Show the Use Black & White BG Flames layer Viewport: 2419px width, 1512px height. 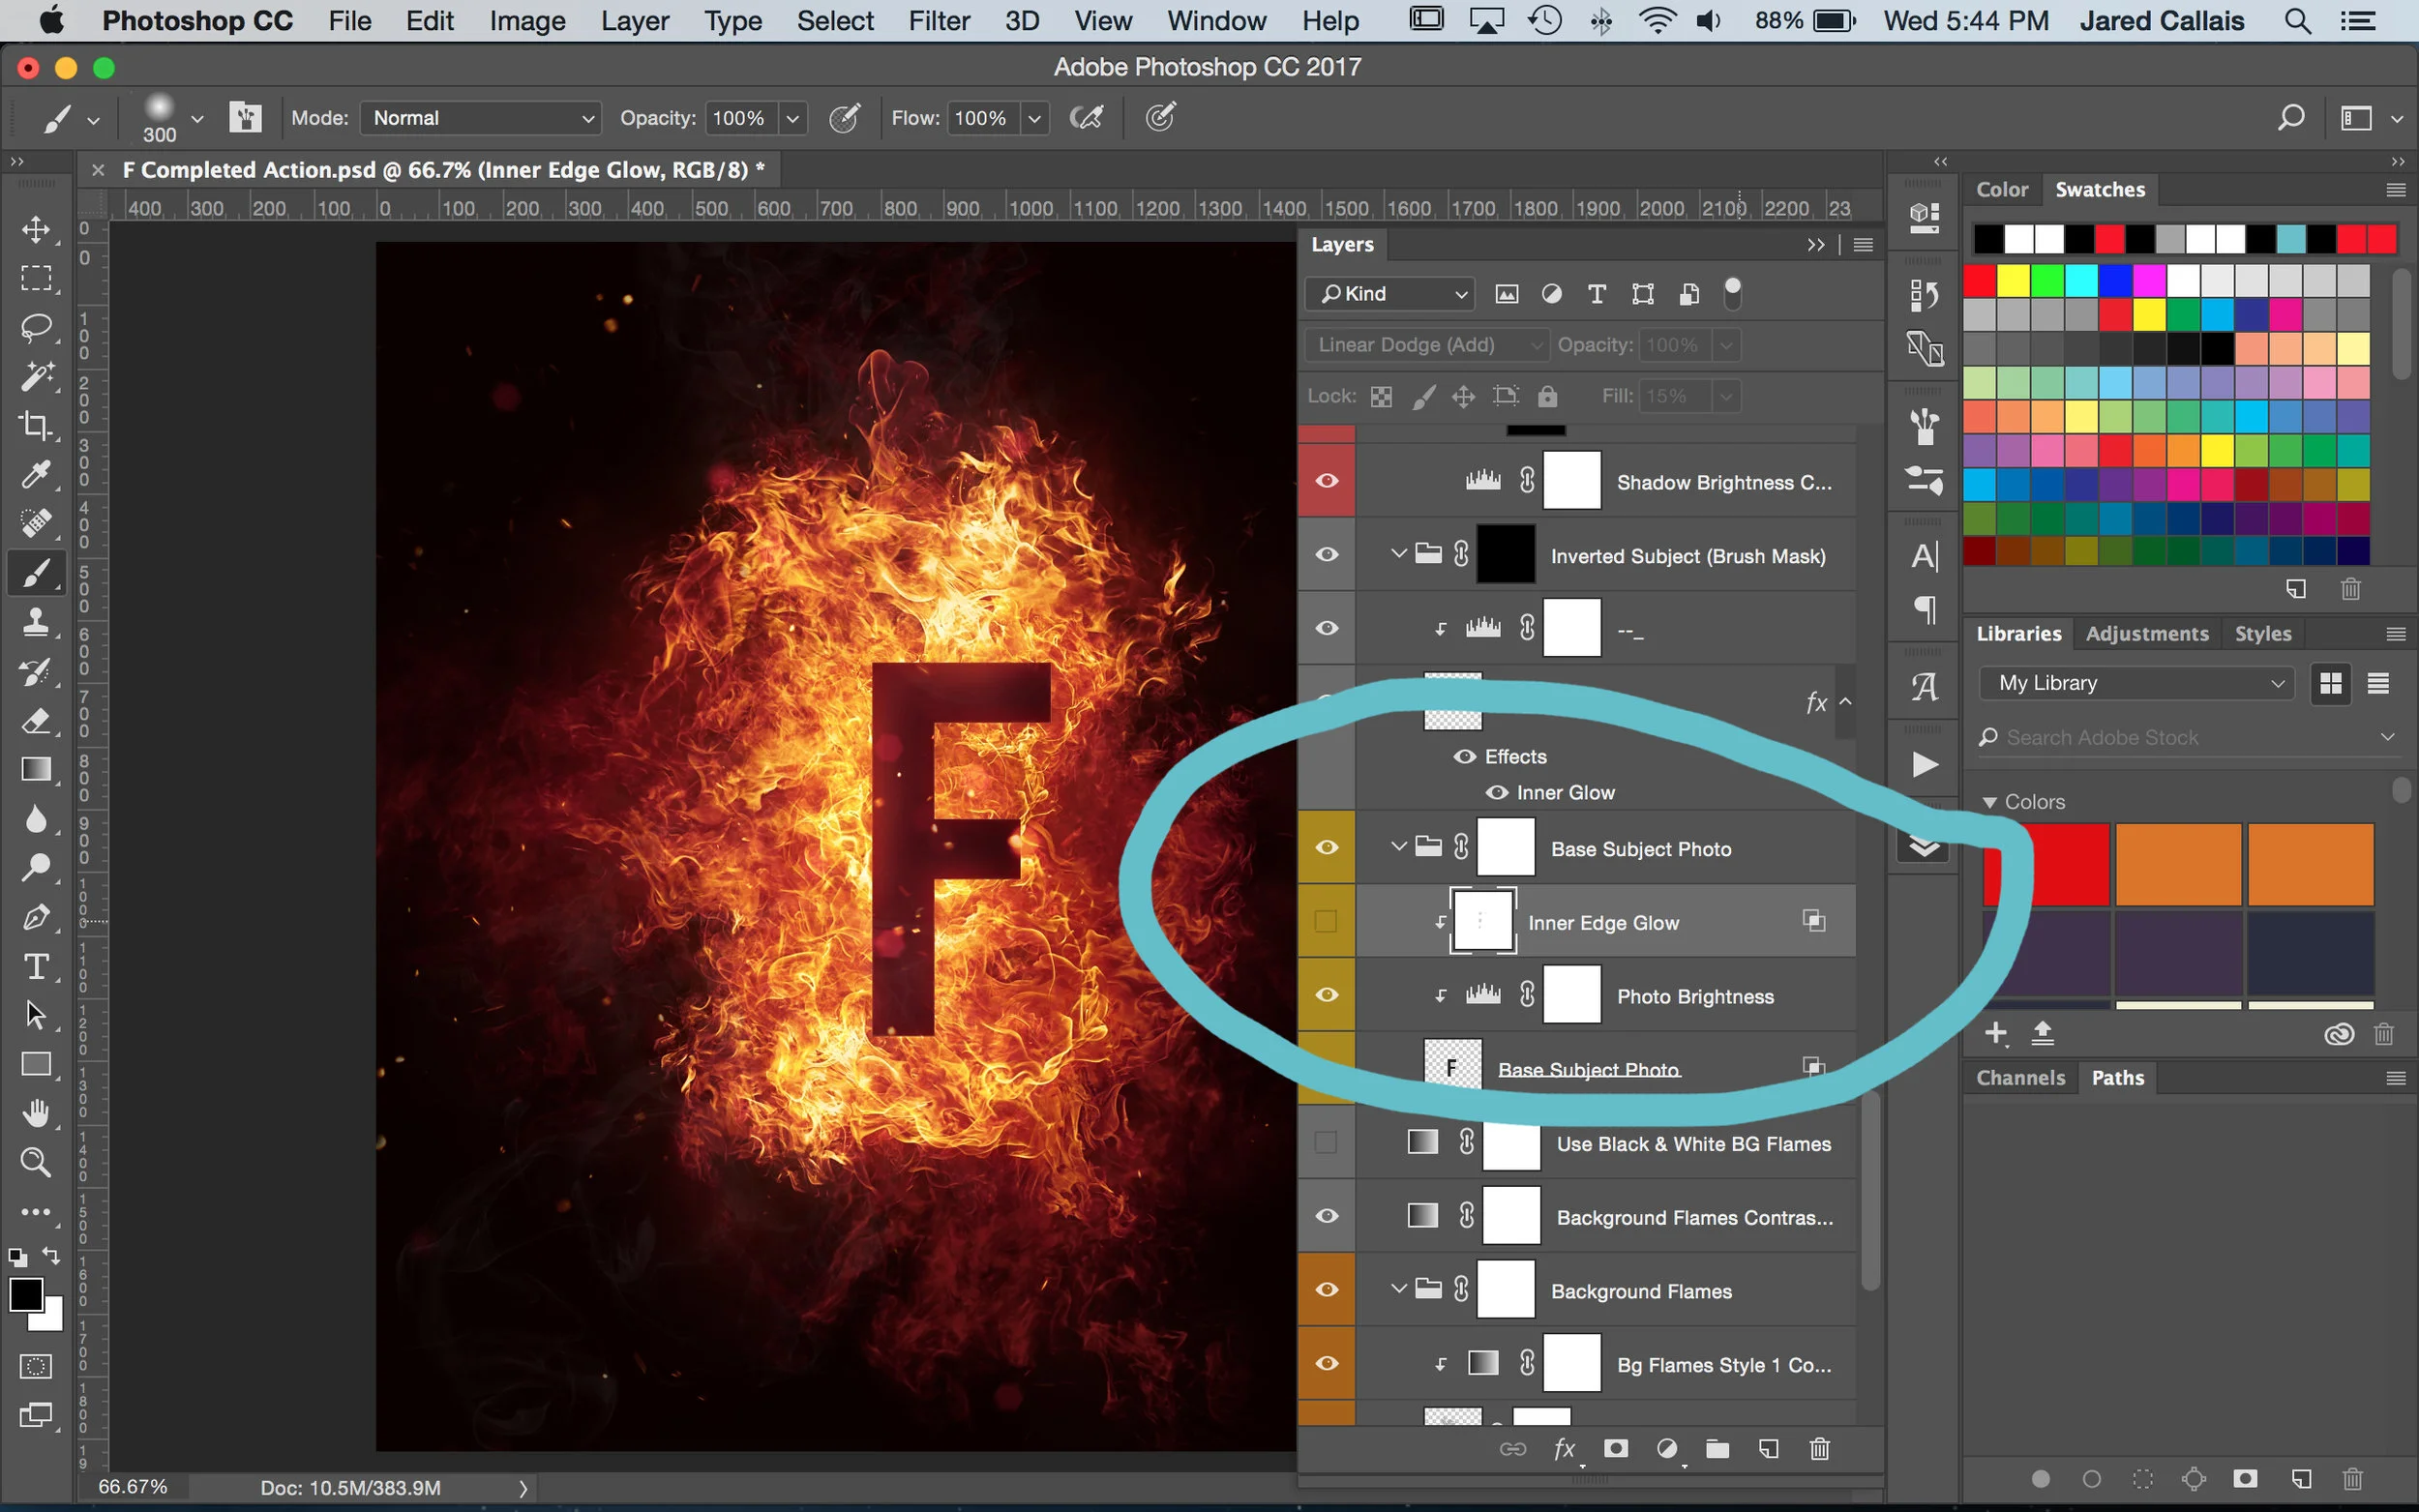tap(1326, 1142)
